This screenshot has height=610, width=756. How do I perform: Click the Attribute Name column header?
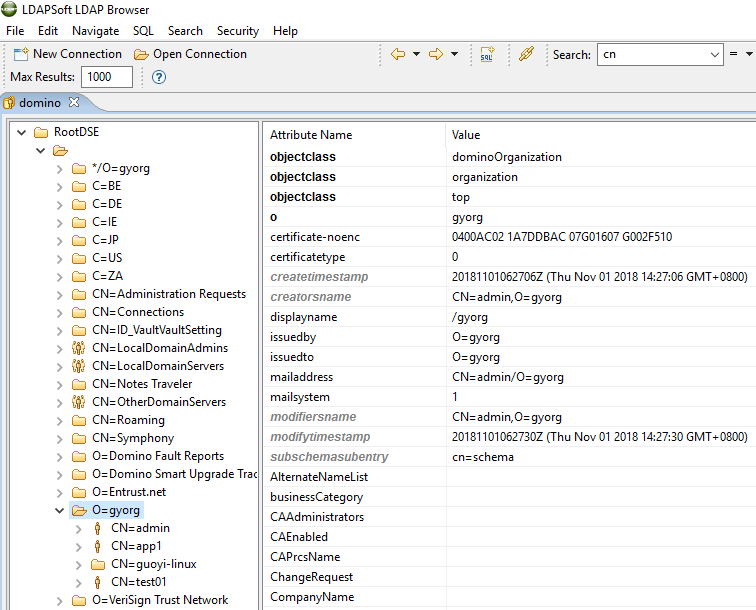310,135
